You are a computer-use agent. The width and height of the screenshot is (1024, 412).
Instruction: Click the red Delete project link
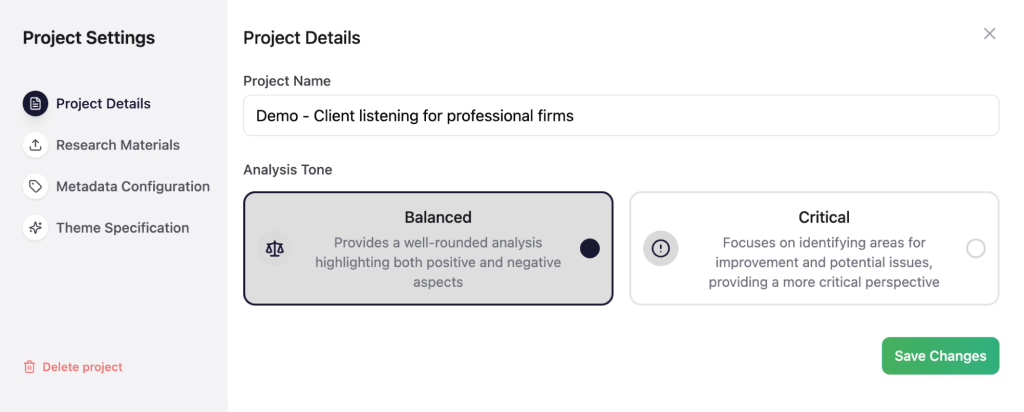(x=82, y=367)
